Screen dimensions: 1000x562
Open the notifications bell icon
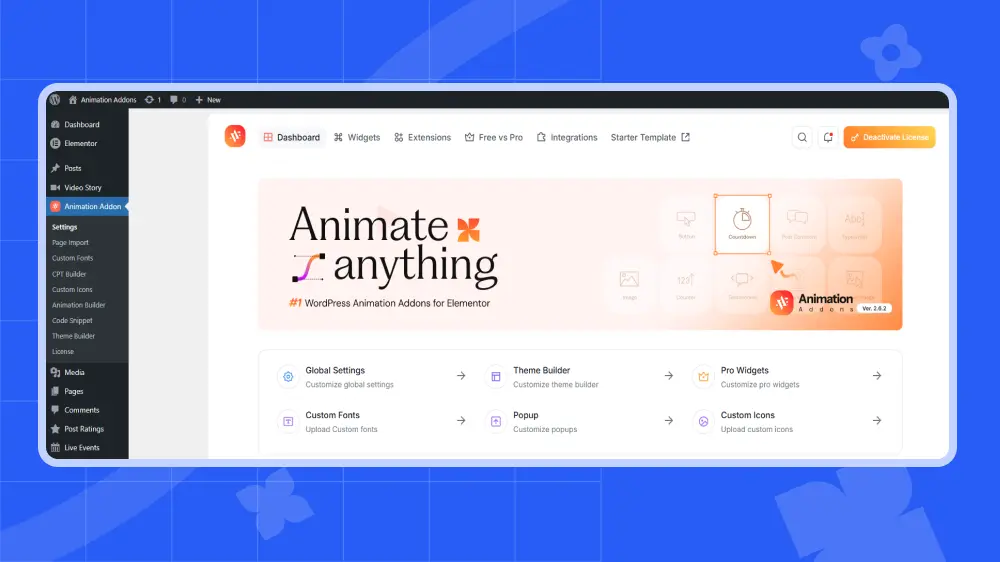click(828, 137)
